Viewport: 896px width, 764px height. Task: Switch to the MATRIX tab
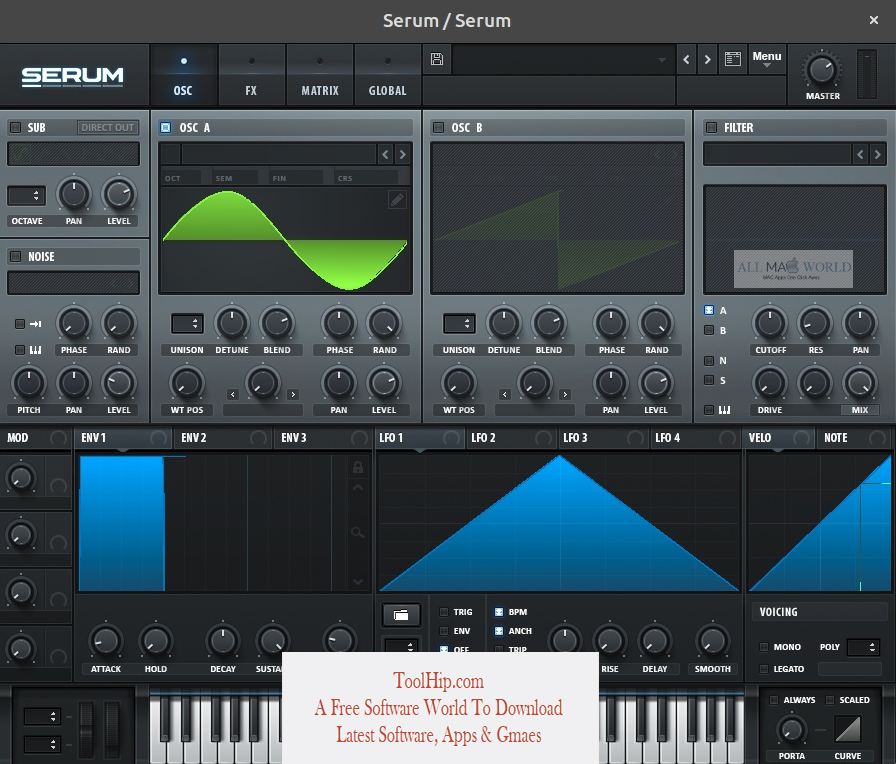[320, 76]
